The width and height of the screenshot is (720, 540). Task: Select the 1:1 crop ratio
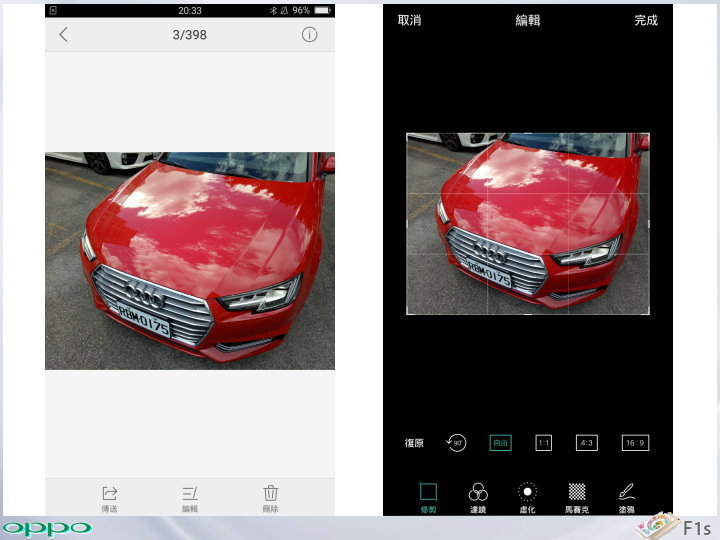[543, 443]
